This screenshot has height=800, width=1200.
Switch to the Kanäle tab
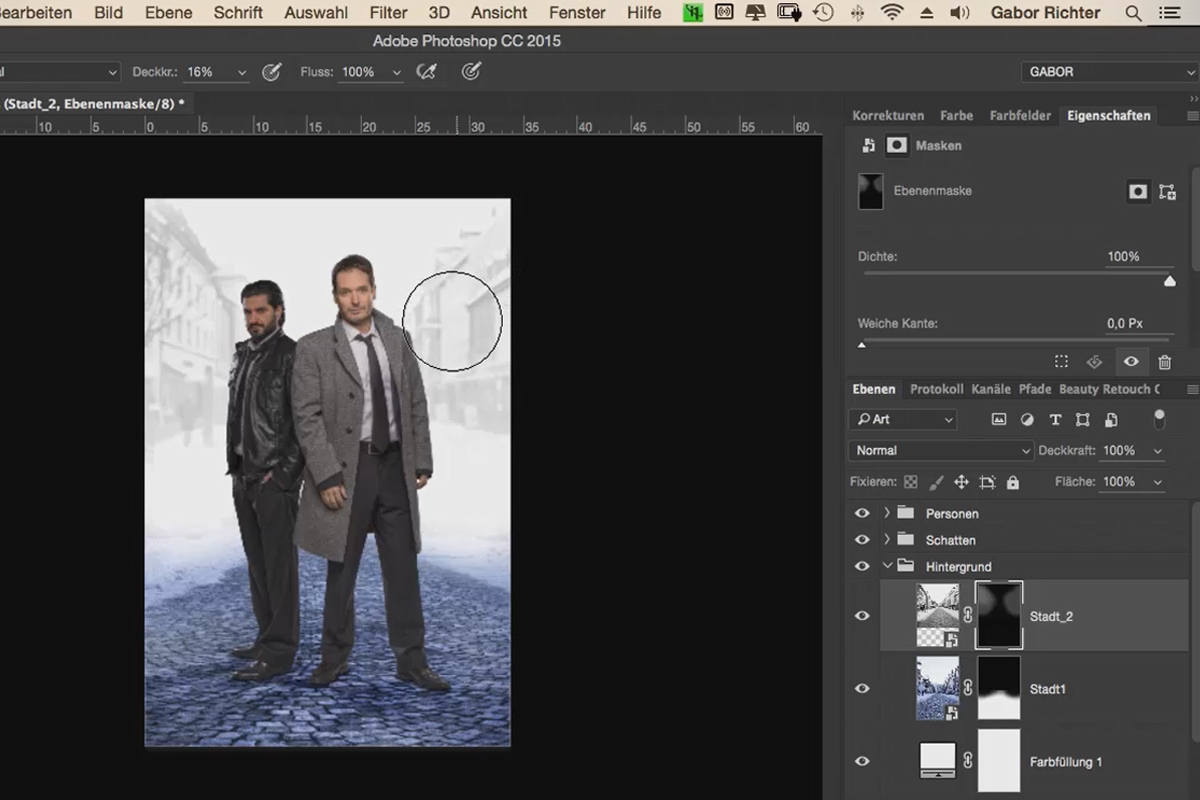pyautogui.click(x=991, y=389)
